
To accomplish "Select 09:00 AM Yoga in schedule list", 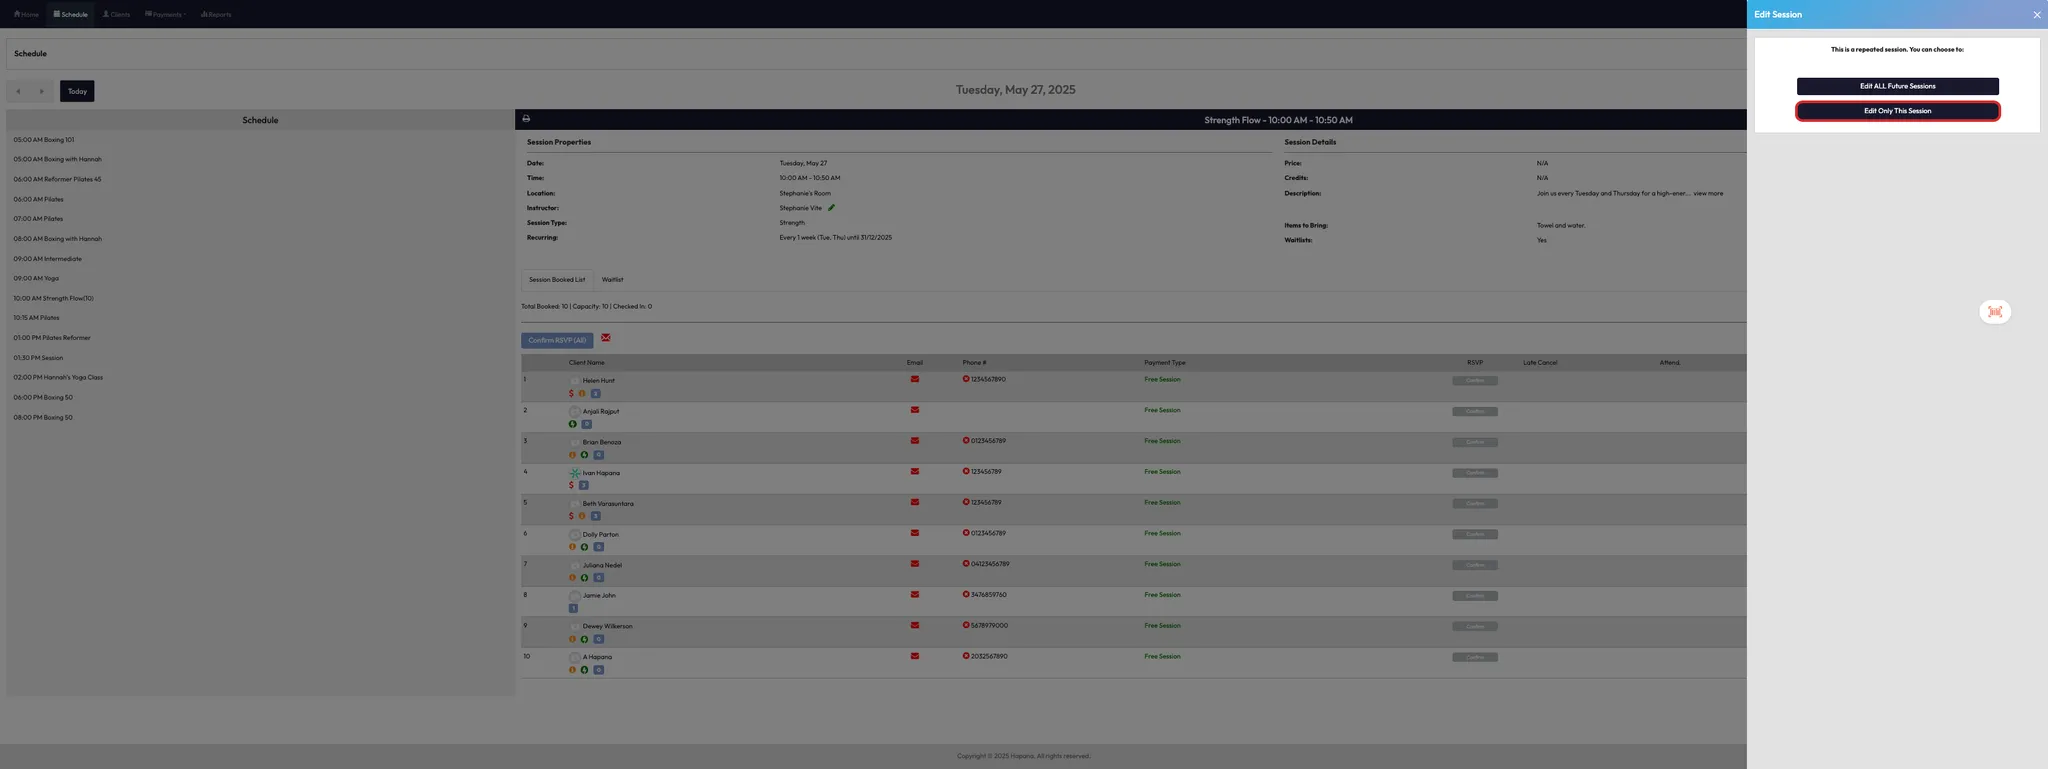I will click(x=36, y=279).
